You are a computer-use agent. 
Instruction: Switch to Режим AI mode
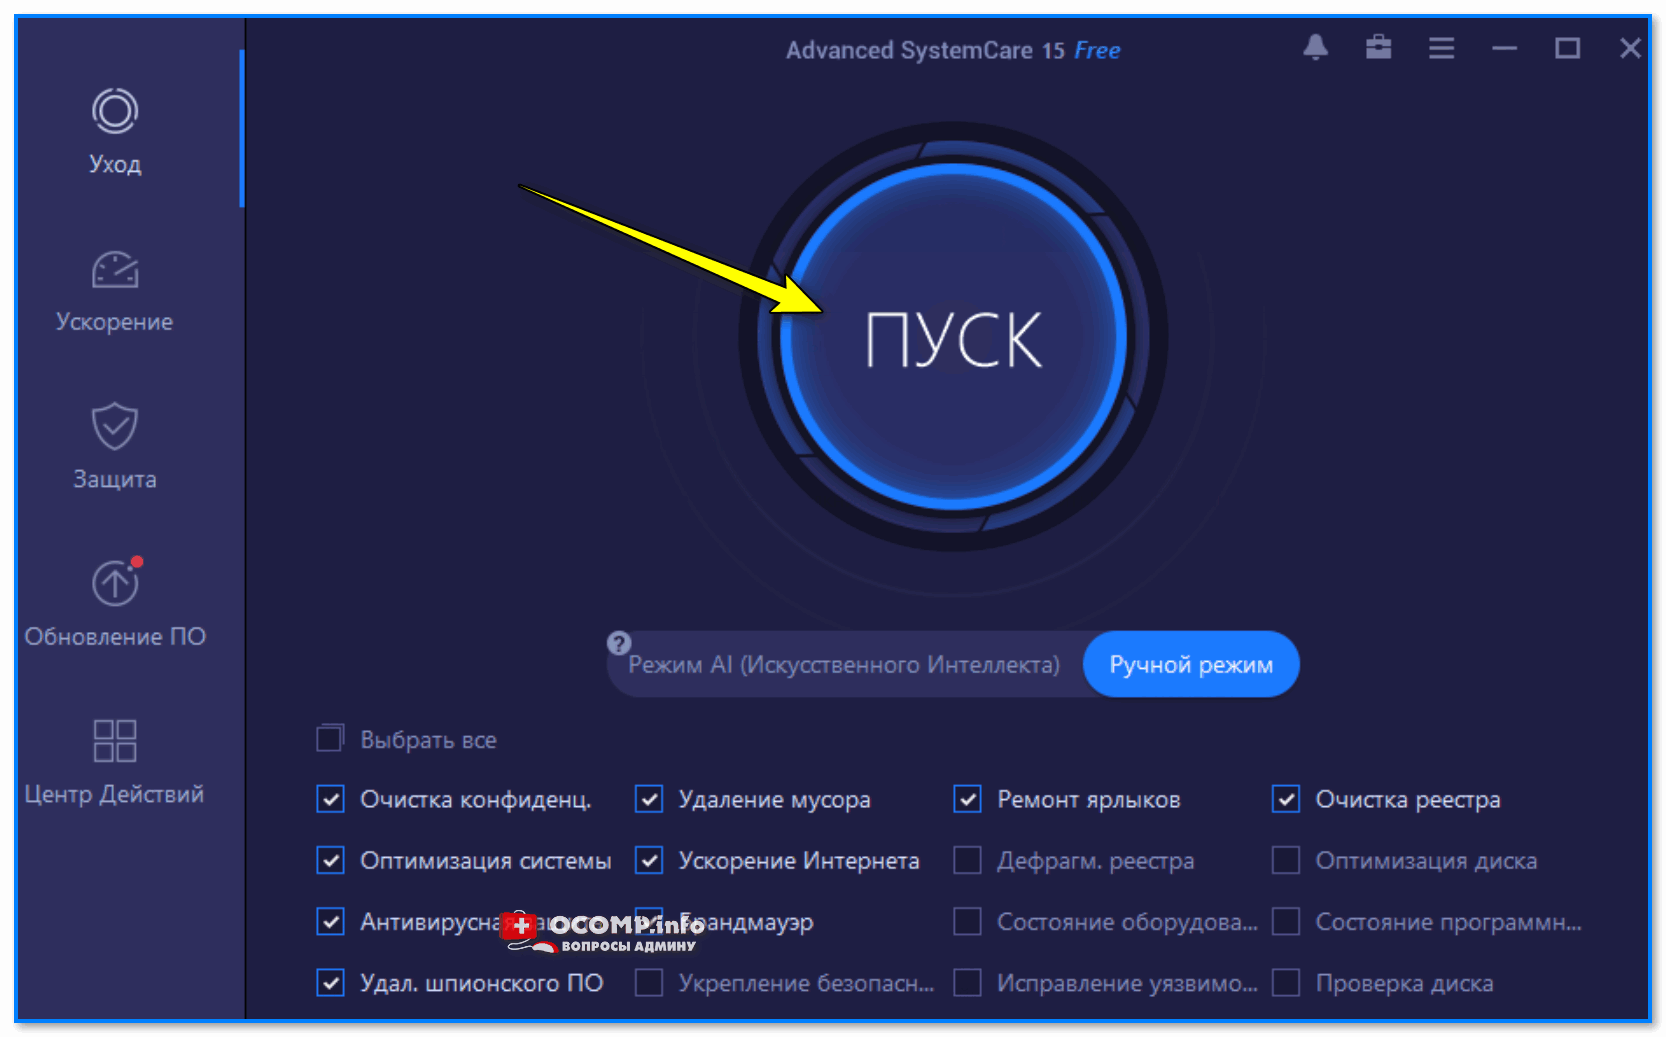843,665
